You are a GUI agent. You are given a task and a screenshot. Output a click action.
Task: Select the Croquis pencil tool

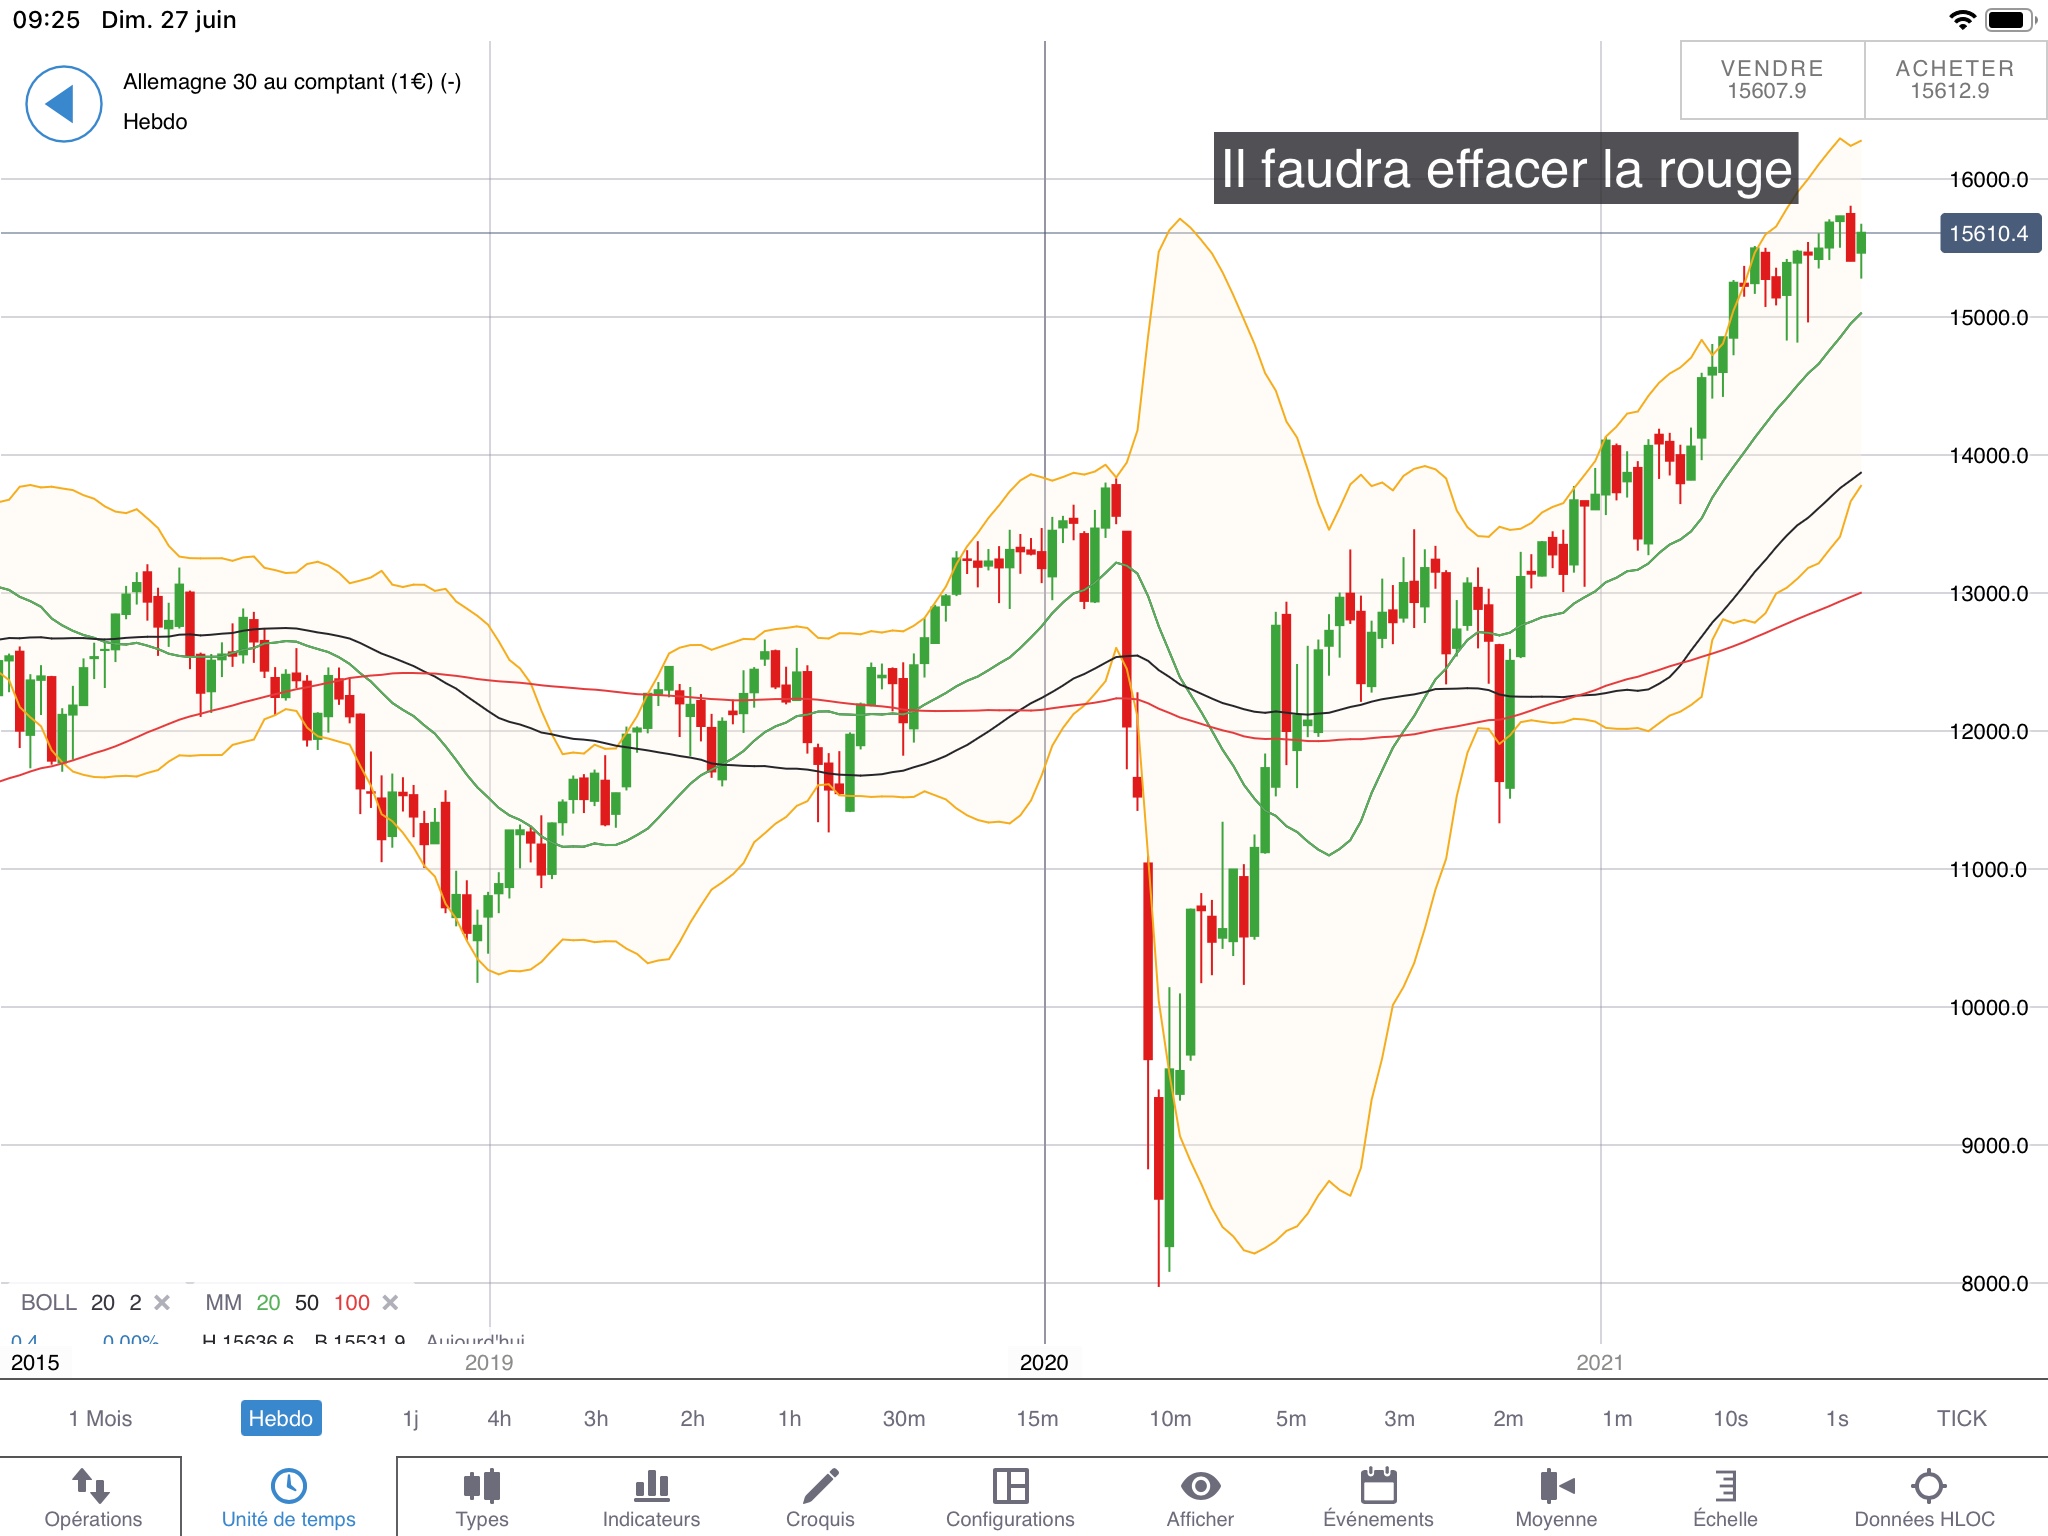click(820, 1486)
